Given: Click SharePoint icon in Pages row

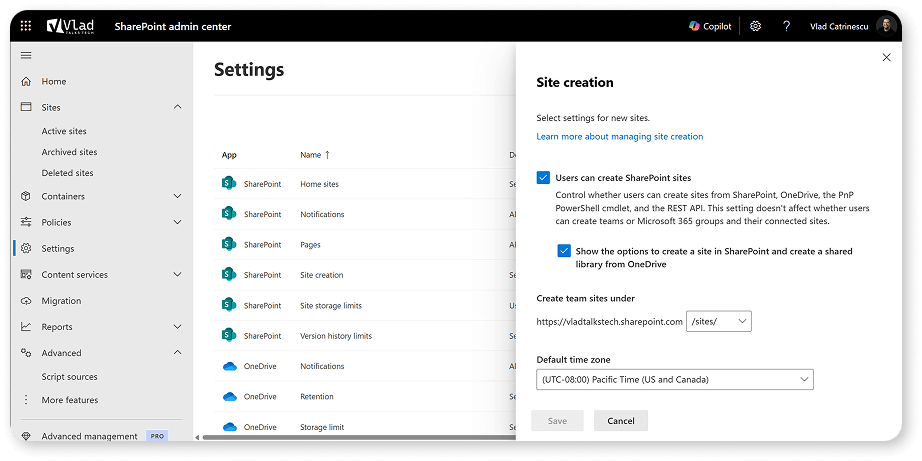Looking at the screenshot, I should pos(229,244).
